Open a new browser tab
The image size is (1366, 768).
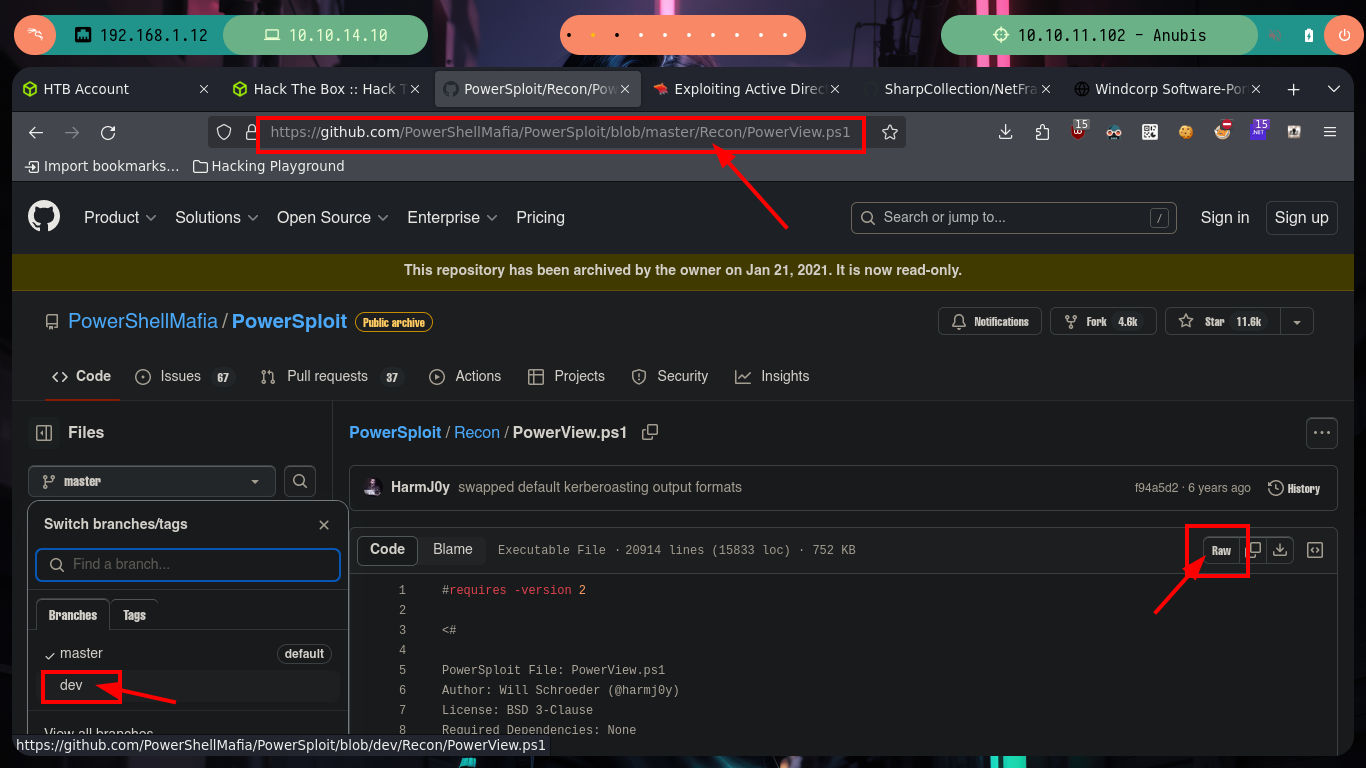(x=1294, y=89)
